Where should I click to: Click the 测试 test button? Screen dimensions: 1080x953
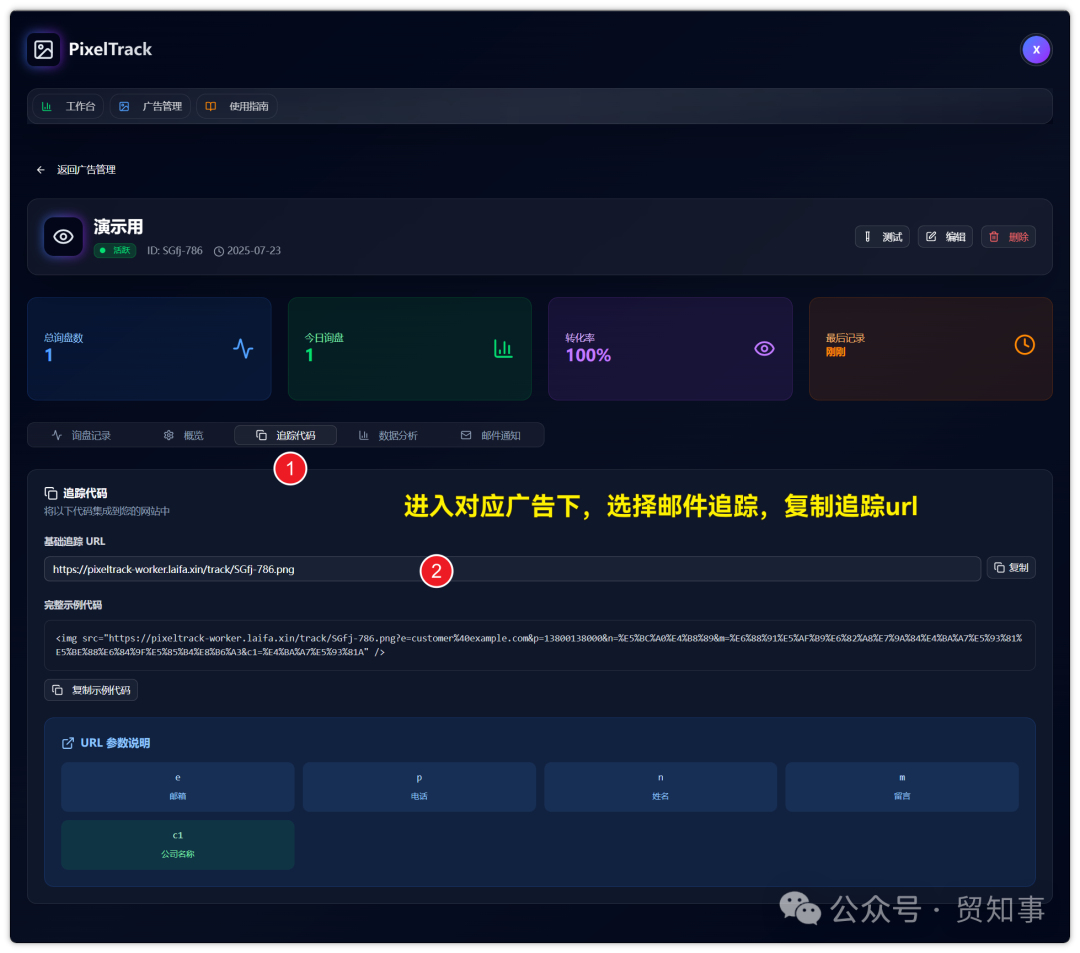(x=882, y=237)
